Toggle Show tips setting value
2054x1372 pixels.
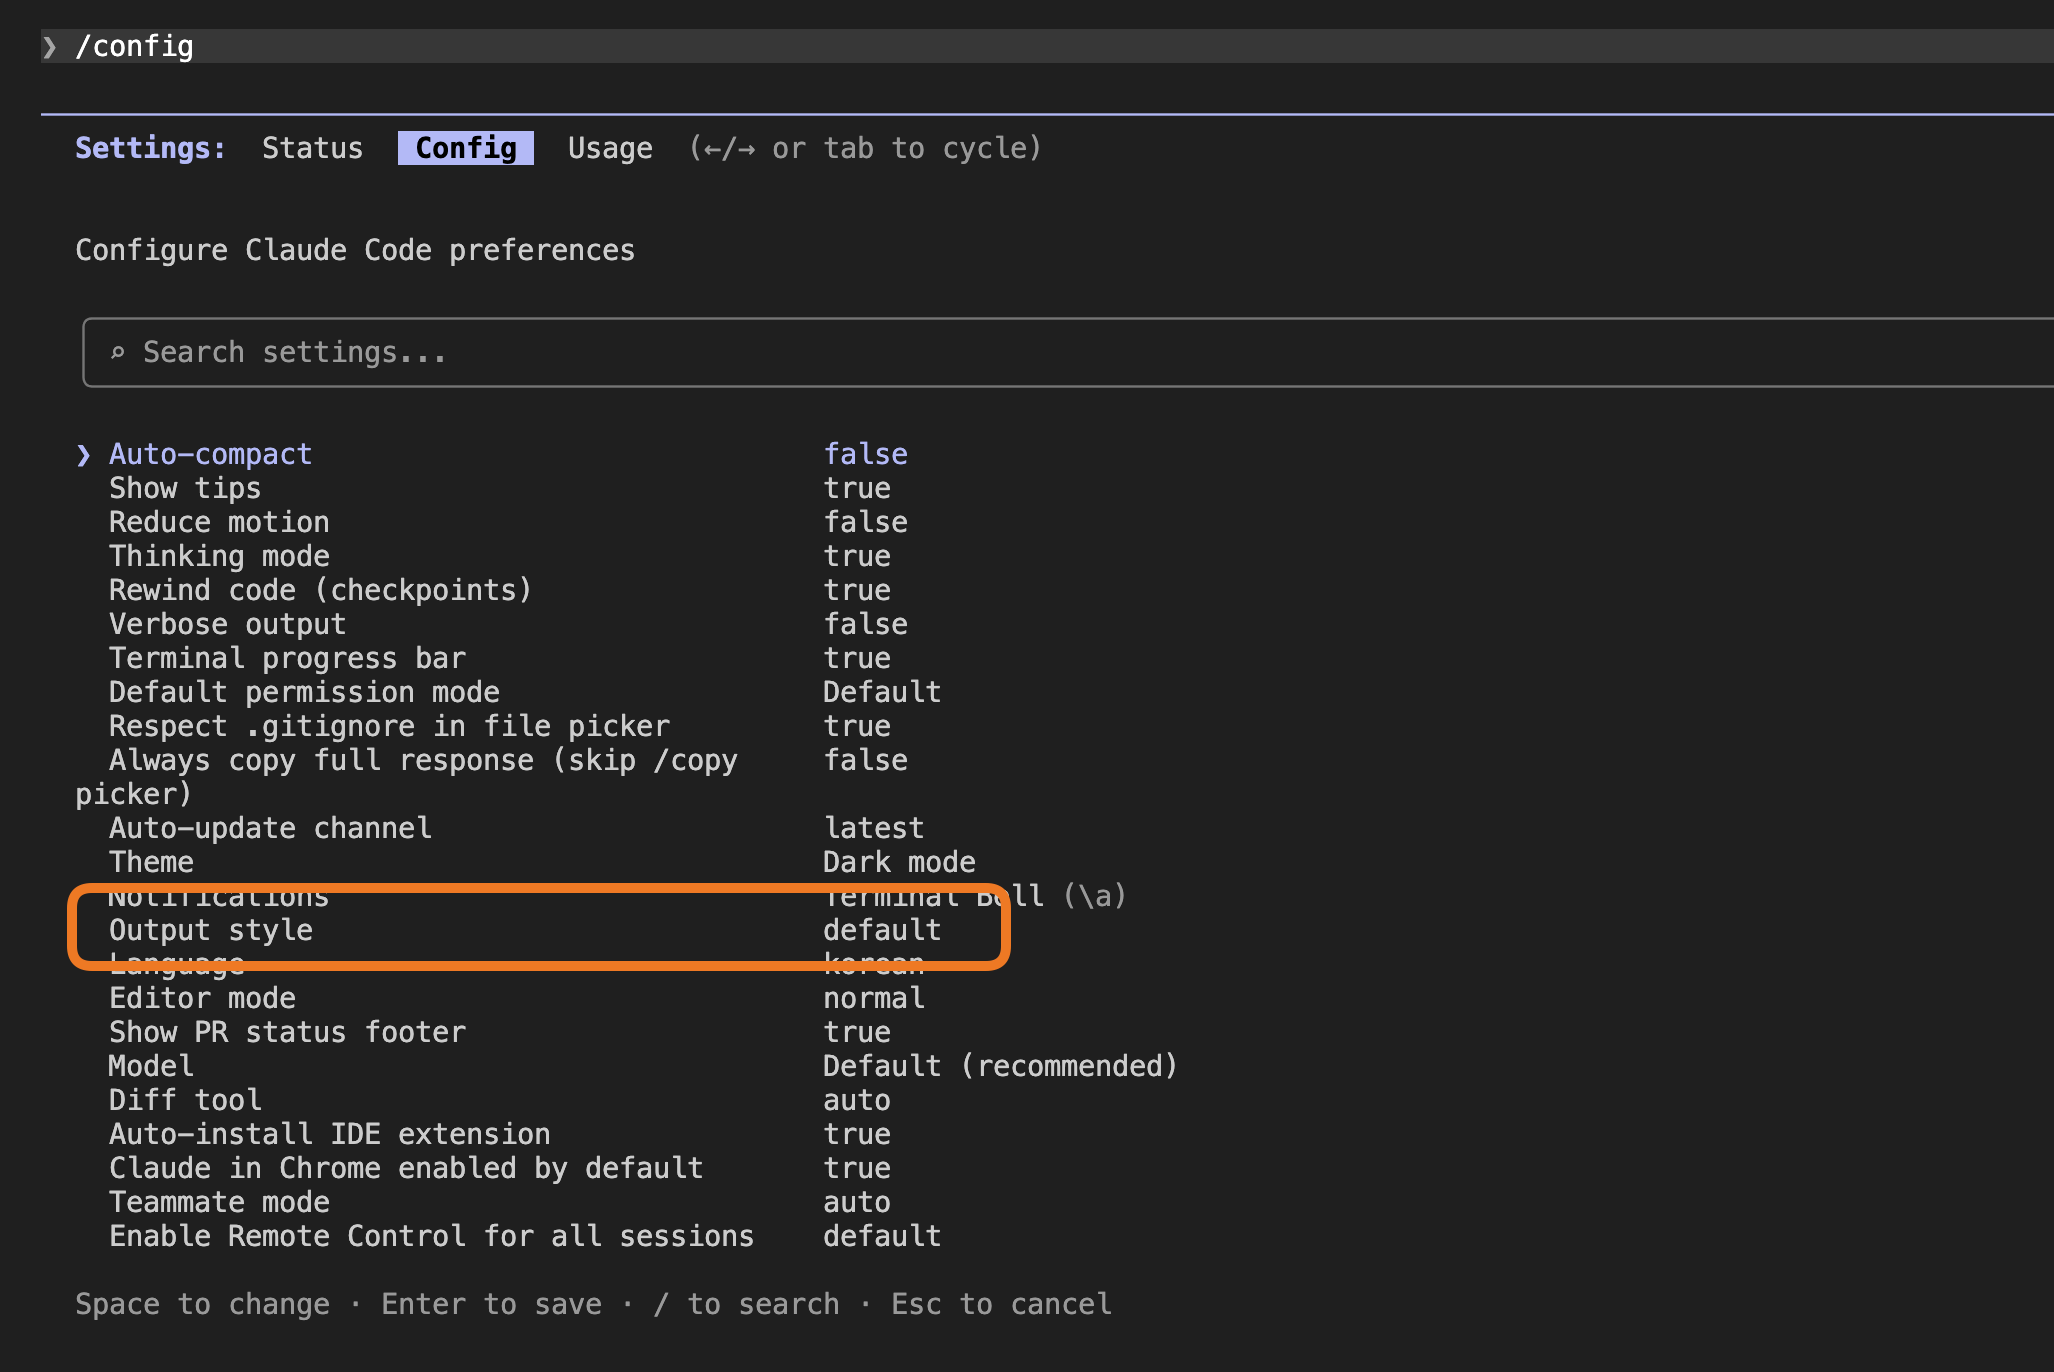click(857, 488)
